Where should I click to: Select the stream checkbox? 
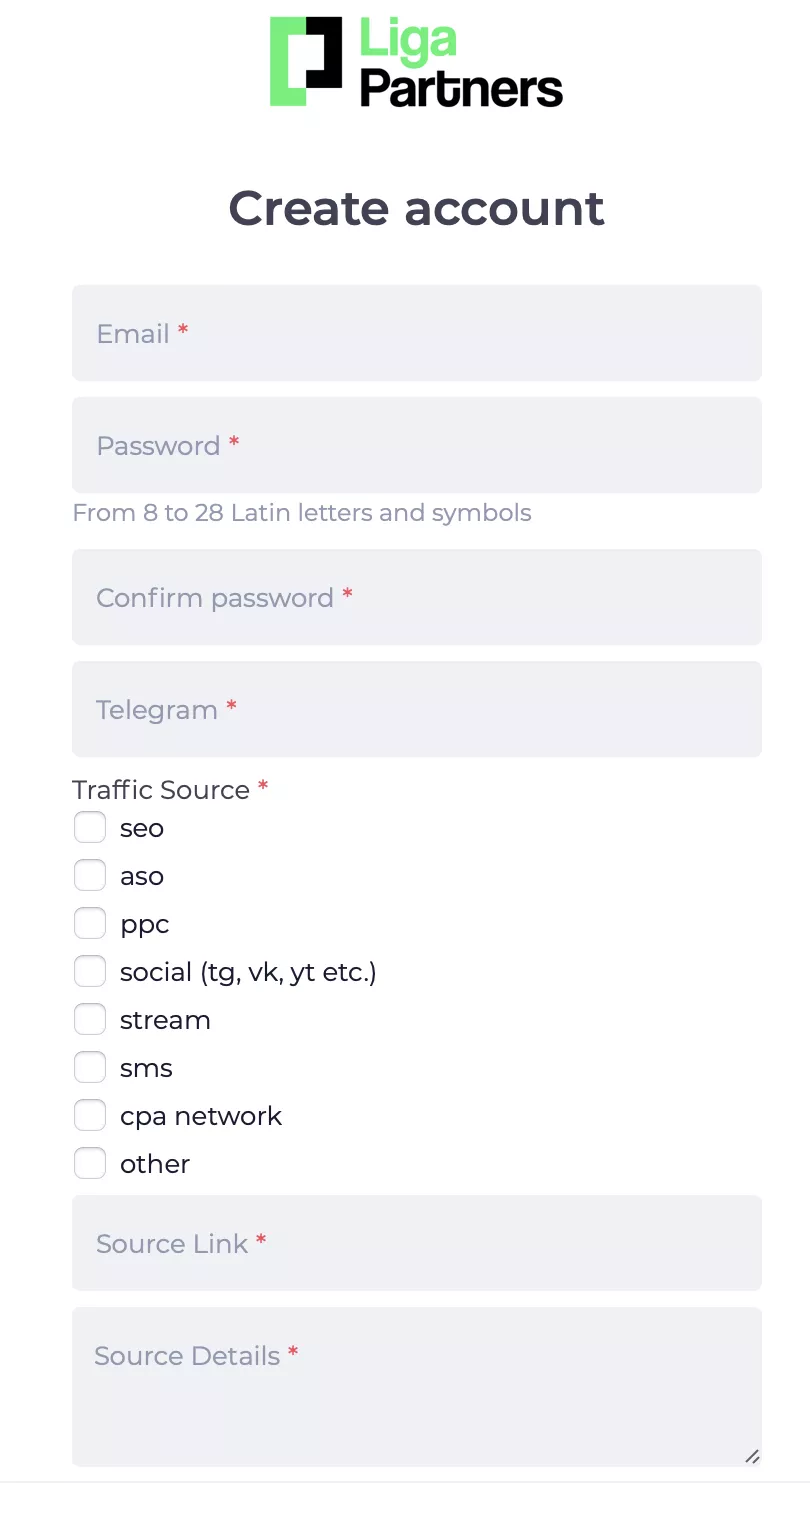(90, 1020)
